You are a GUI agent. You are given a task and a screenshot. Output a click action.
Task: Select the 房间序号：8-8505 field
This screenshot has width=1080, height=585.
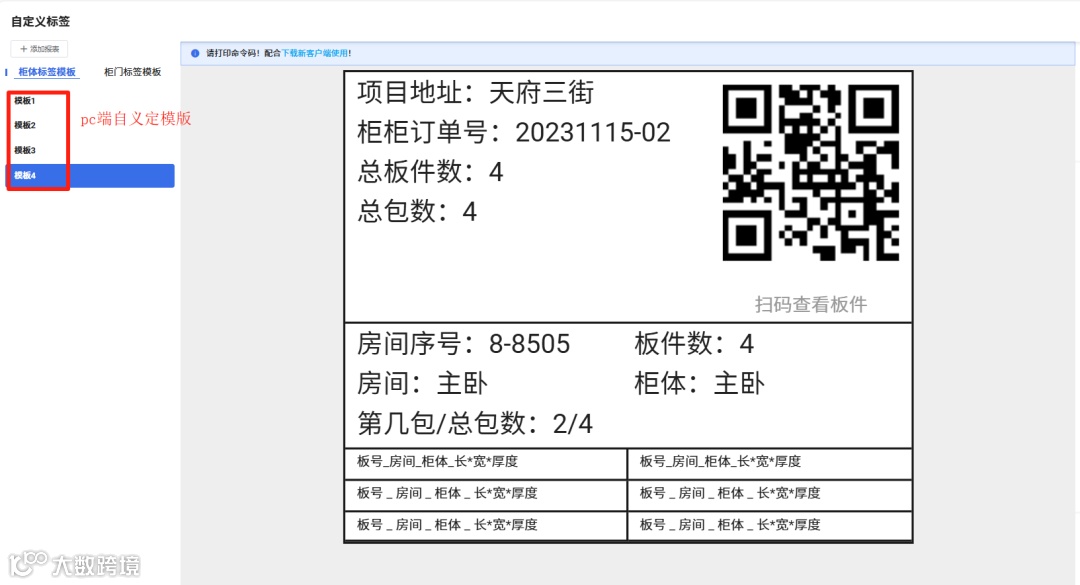click(x=464, y=344)
